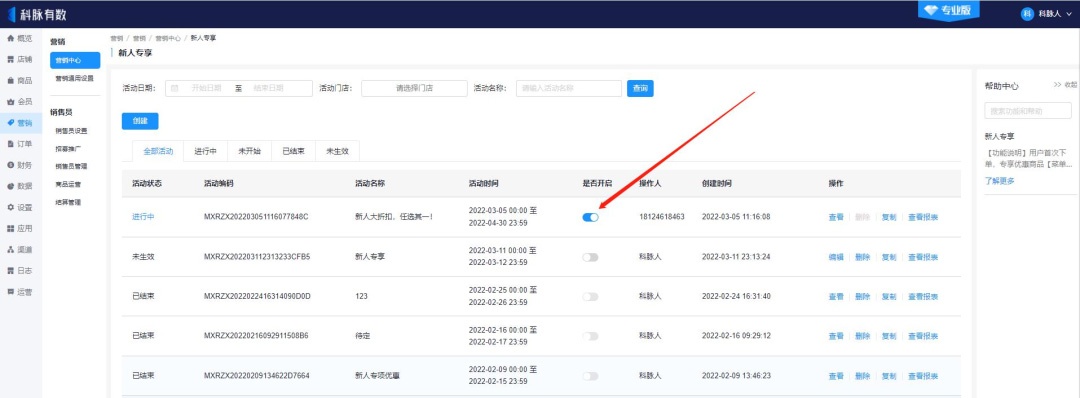This screenshot has height=398, width=1080.
Task: Open 营销通用设置 in the submenu
Action: pyautogui.click(x=74, y=78)
